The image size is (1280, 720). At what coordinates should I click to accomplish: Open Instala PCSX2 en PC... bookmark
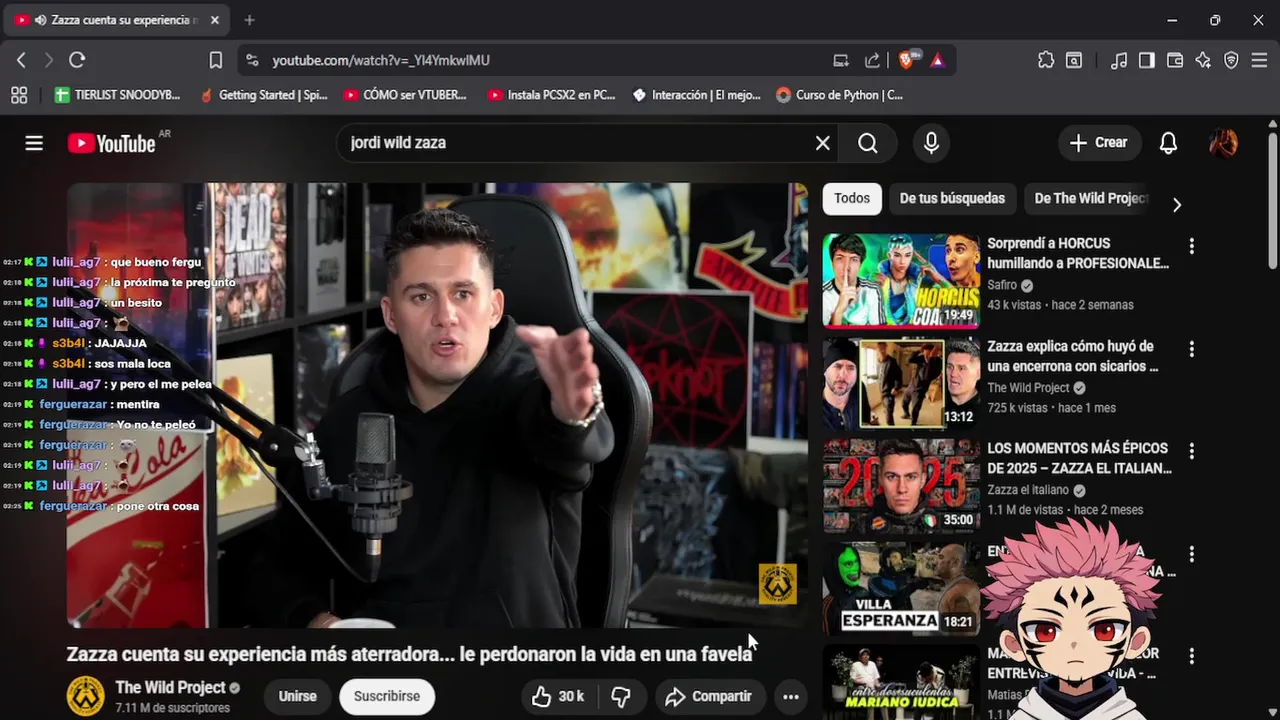click(x=552, y=95)
